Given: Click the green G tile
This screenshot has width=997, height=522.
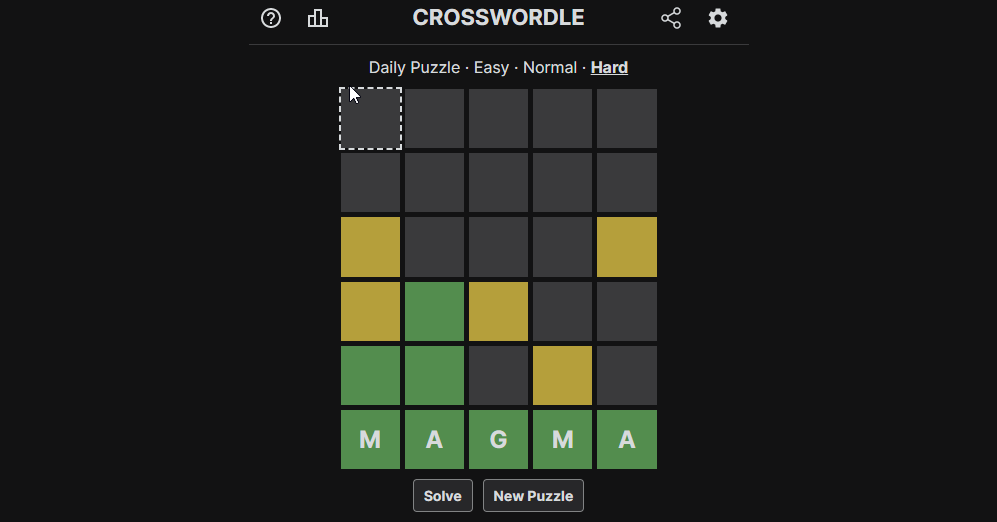Looking at the screenshot, I should tap(498, 439).
